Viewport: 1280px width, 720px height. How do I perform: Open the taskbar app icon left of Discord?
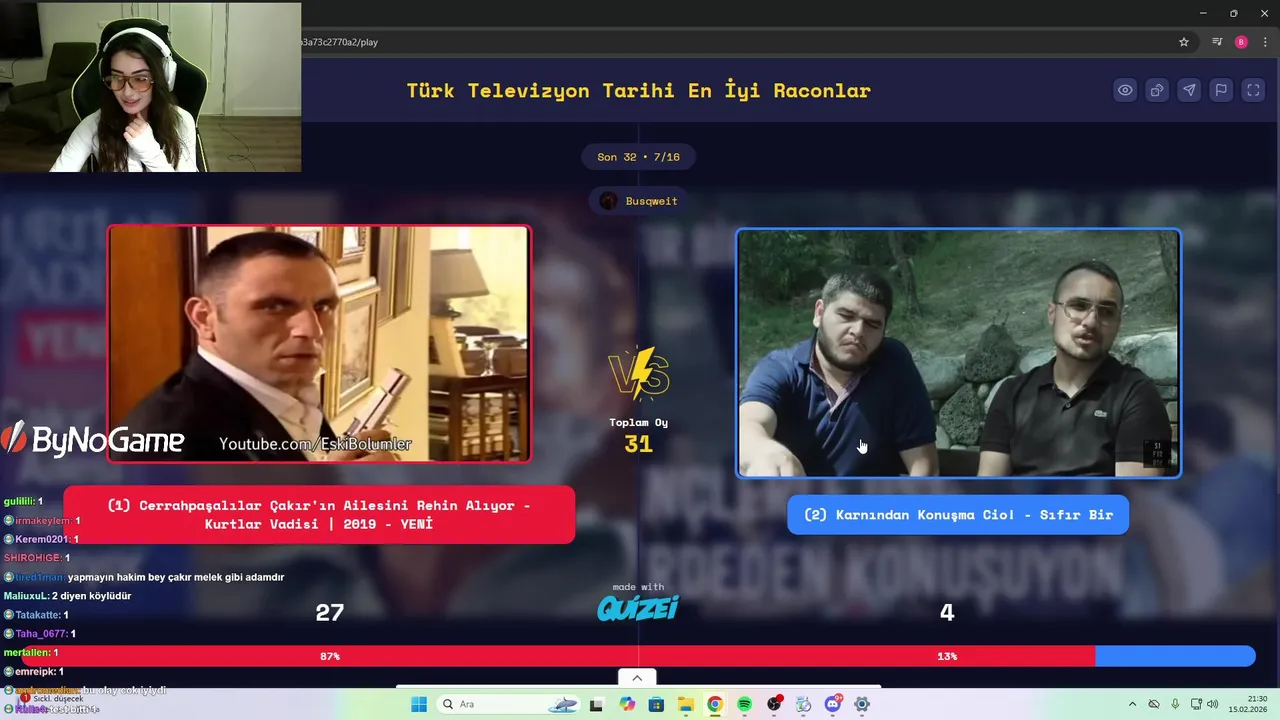[803, 704]
